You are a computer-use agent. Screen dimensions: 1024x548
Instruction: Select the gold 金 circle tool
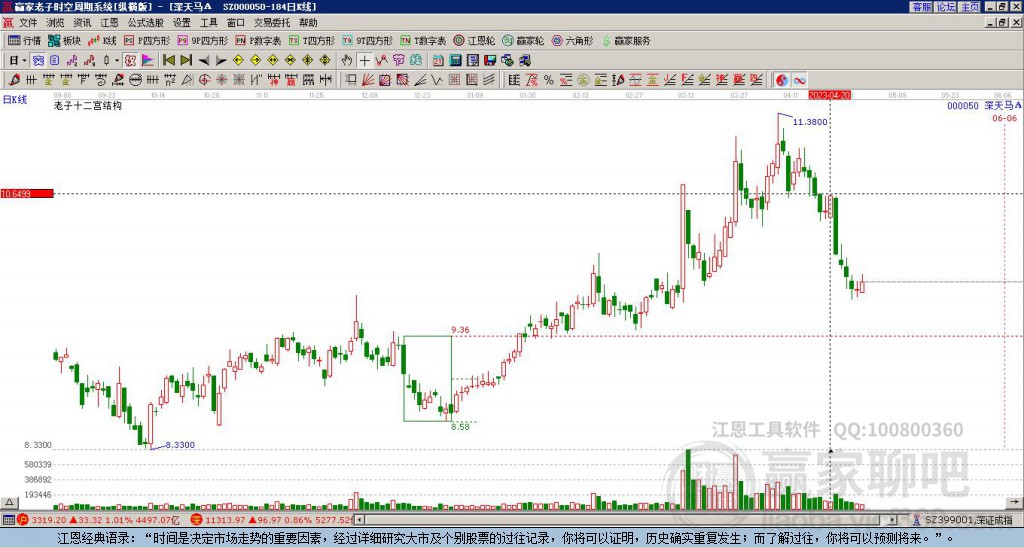click(x=583, y=80)
